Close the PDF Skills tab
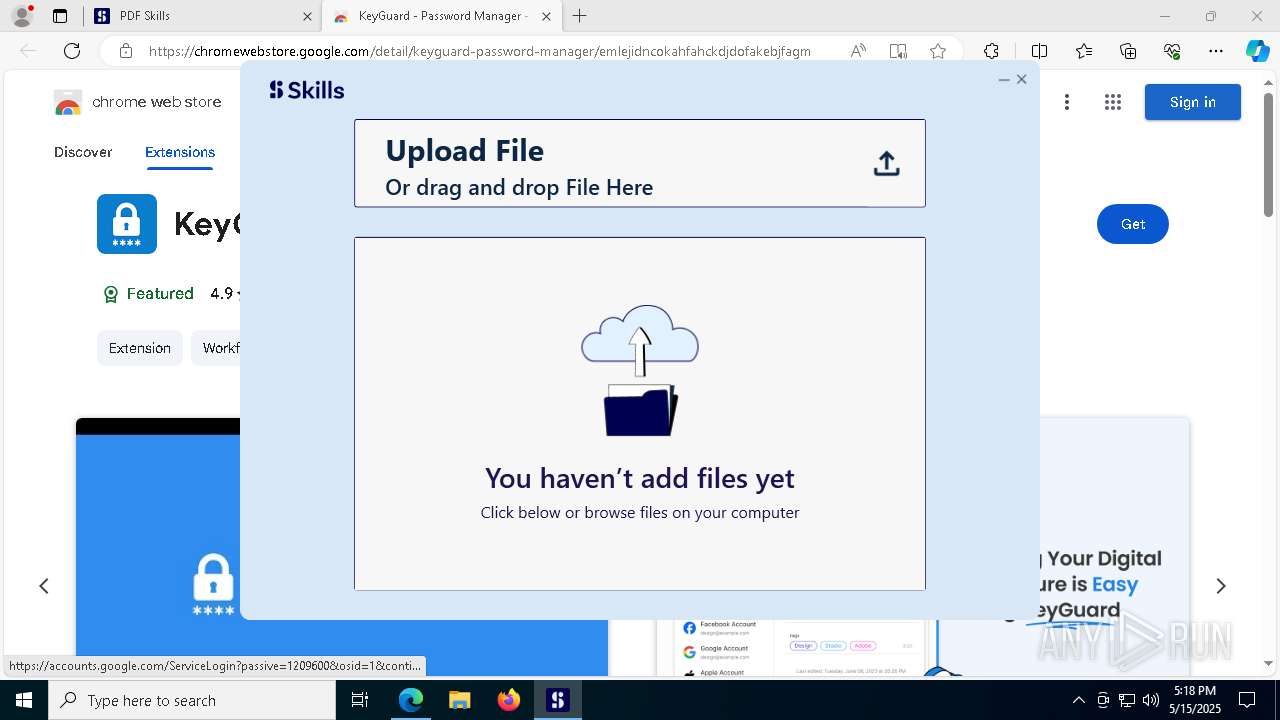 click(x=307, y=16)
